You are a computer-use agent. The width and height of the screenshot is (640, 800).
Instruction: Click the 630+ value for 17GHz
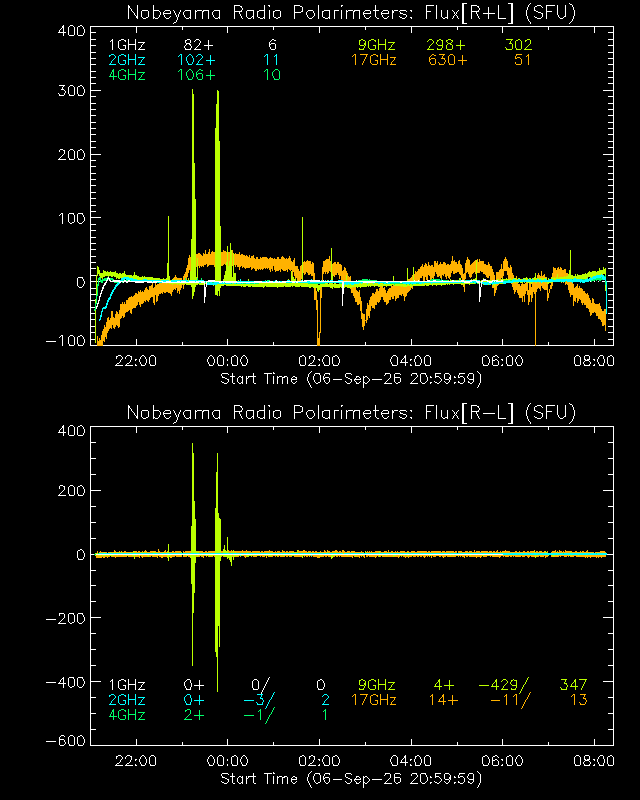(x=447, y=60)
